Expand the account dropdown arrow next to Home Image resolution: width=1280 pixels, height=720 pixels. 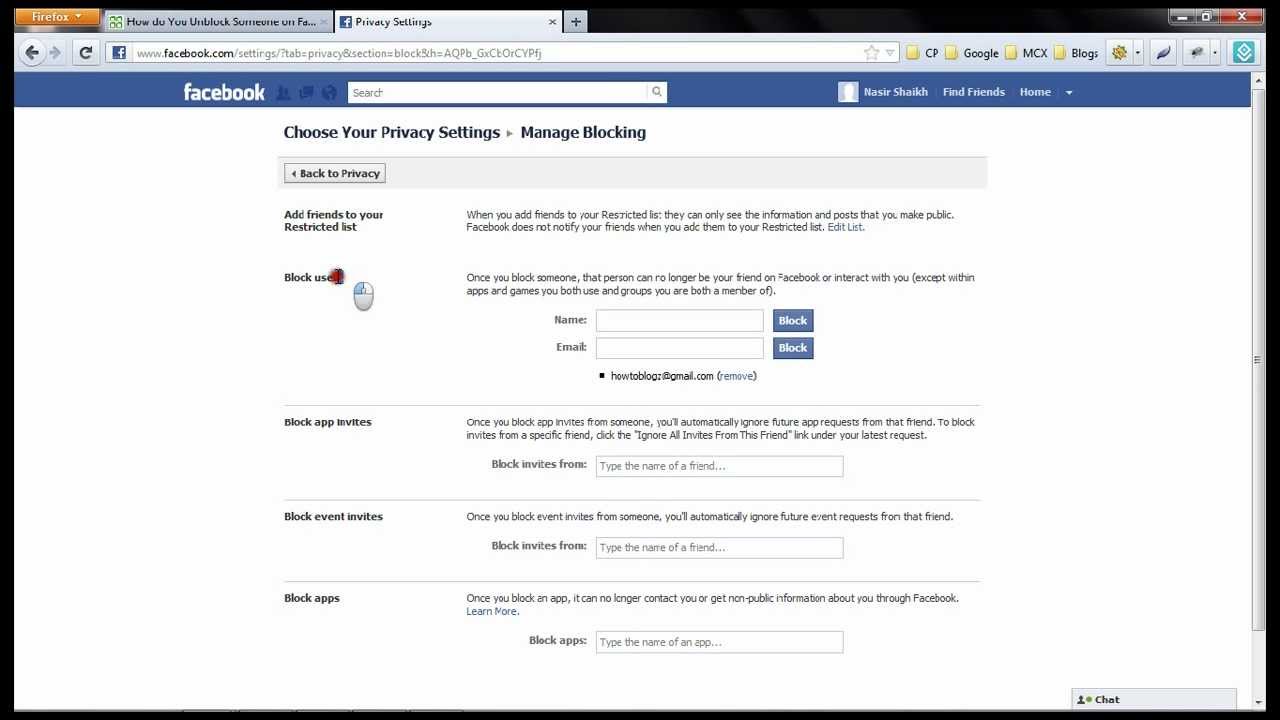(x=1068, y=92)
